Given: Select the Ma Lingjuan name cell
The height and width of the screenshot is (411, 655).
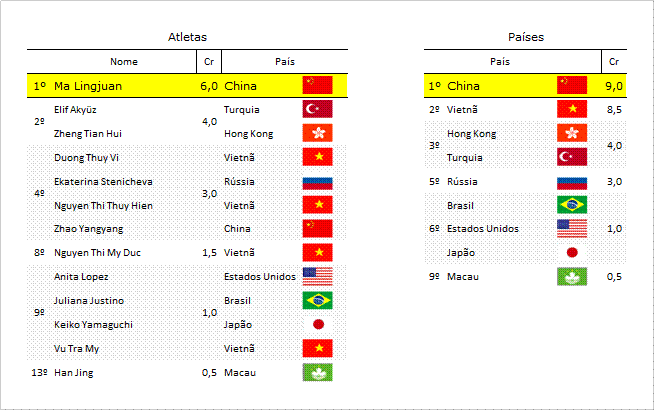Looking at the screenshot, I should (x=88, y=86).
